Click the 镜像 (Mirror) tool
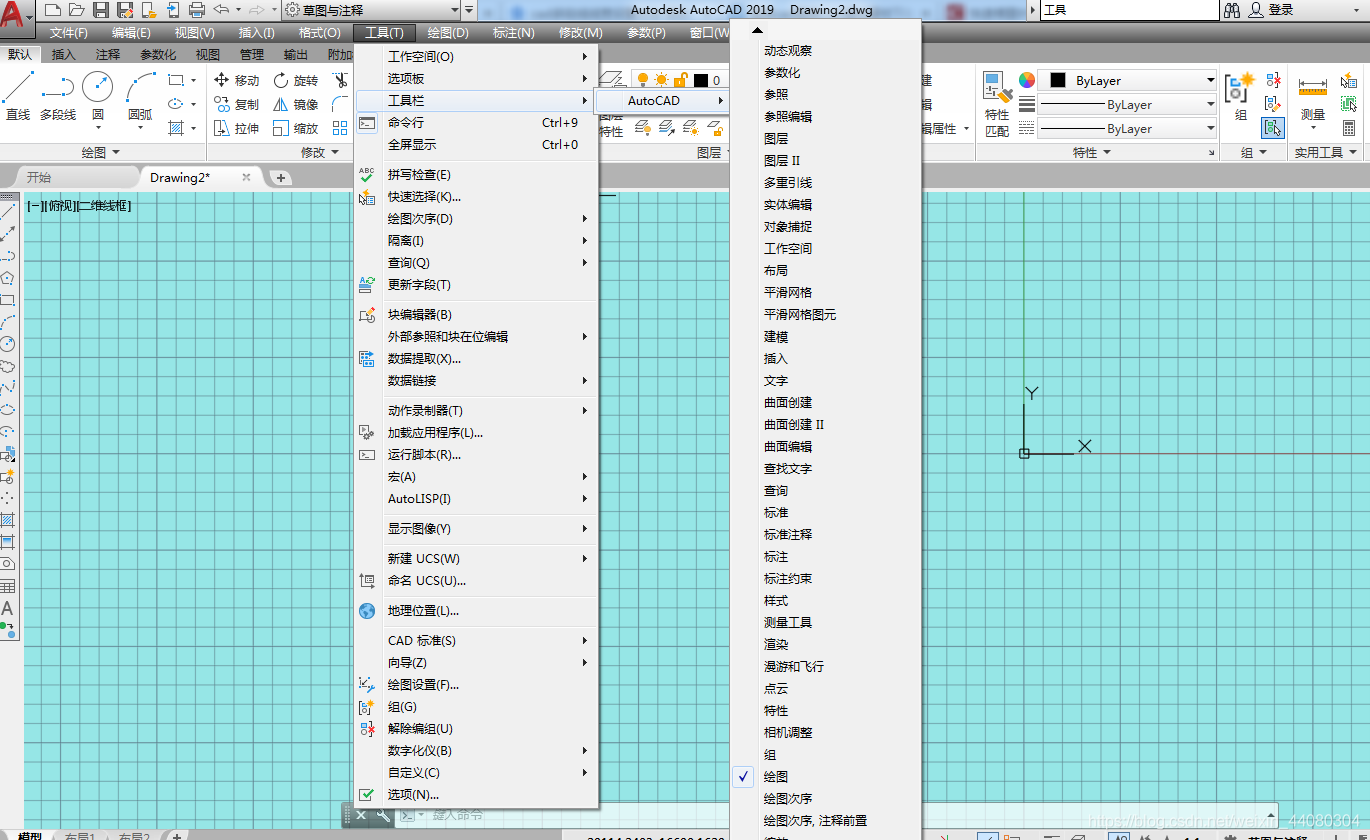The height and width of the screenshot is (840, 1370). point(296,104)
